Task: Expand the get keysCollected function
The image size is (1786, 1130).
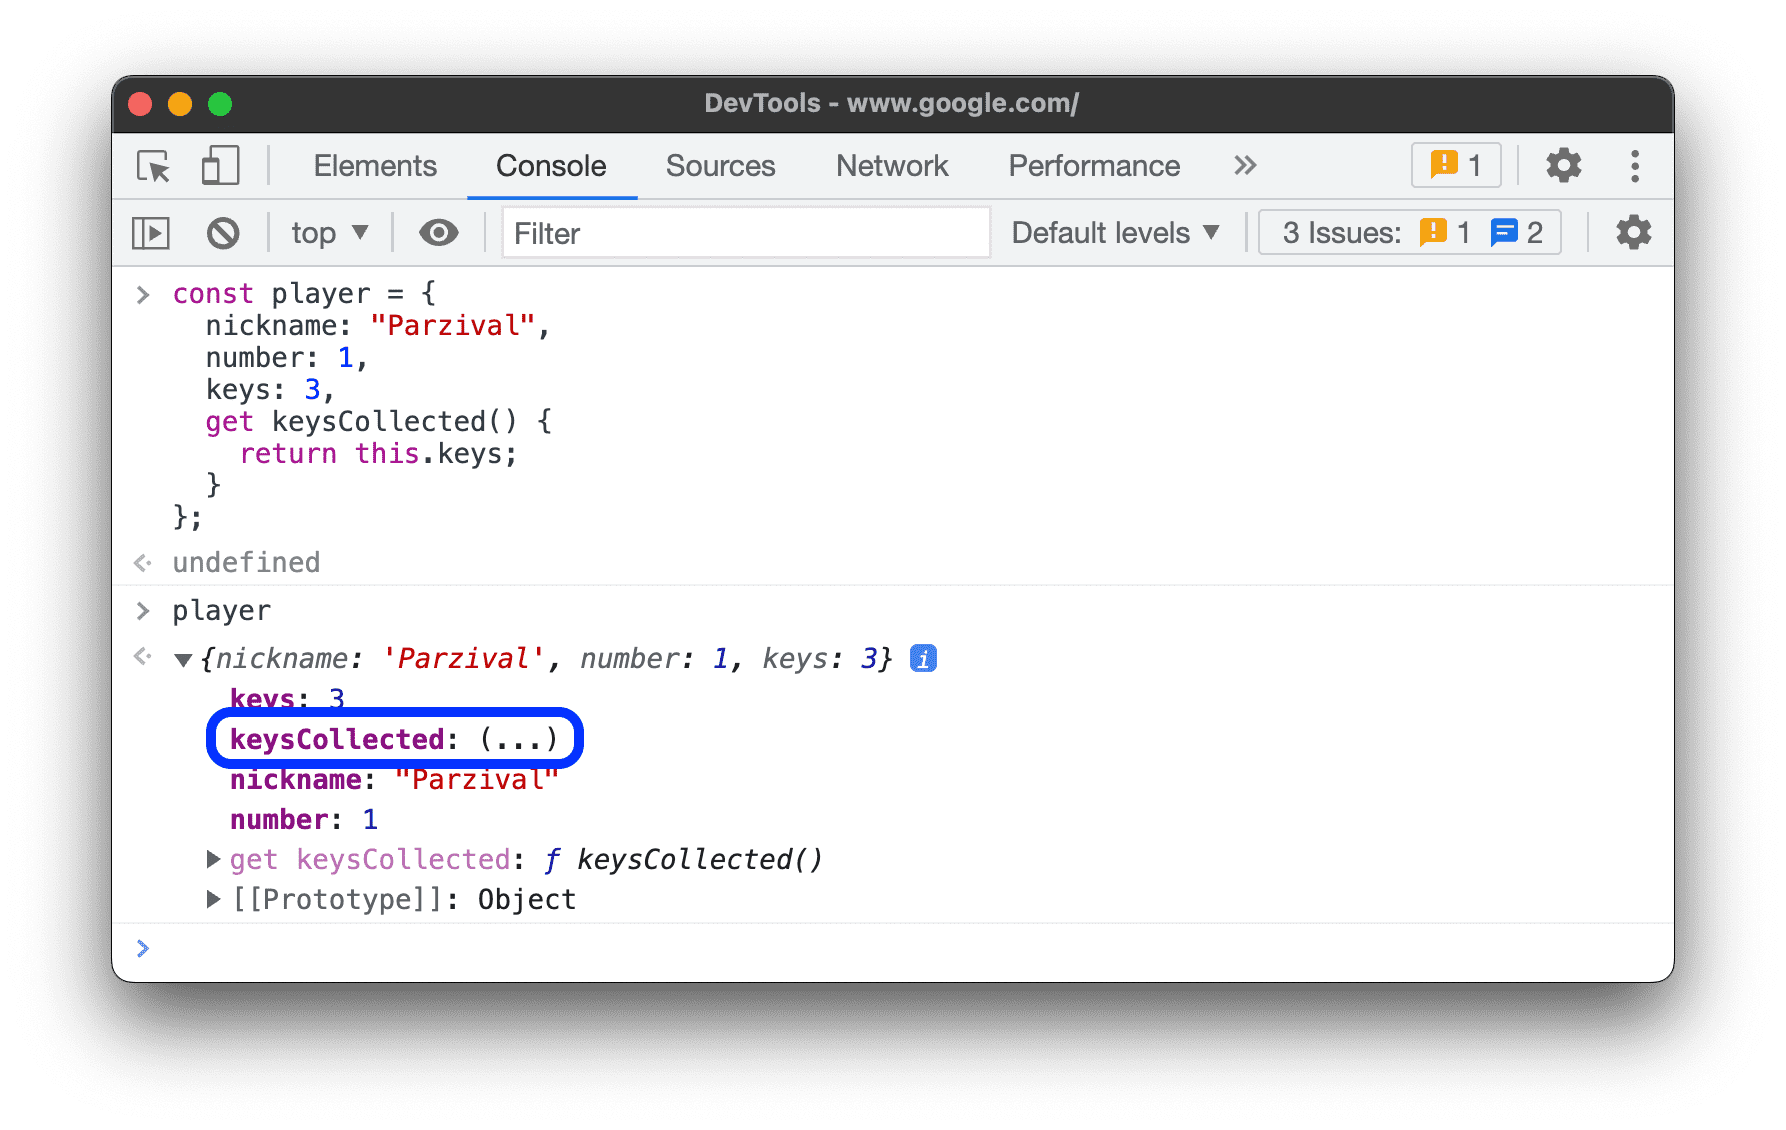Action: [x=213, y=859]
